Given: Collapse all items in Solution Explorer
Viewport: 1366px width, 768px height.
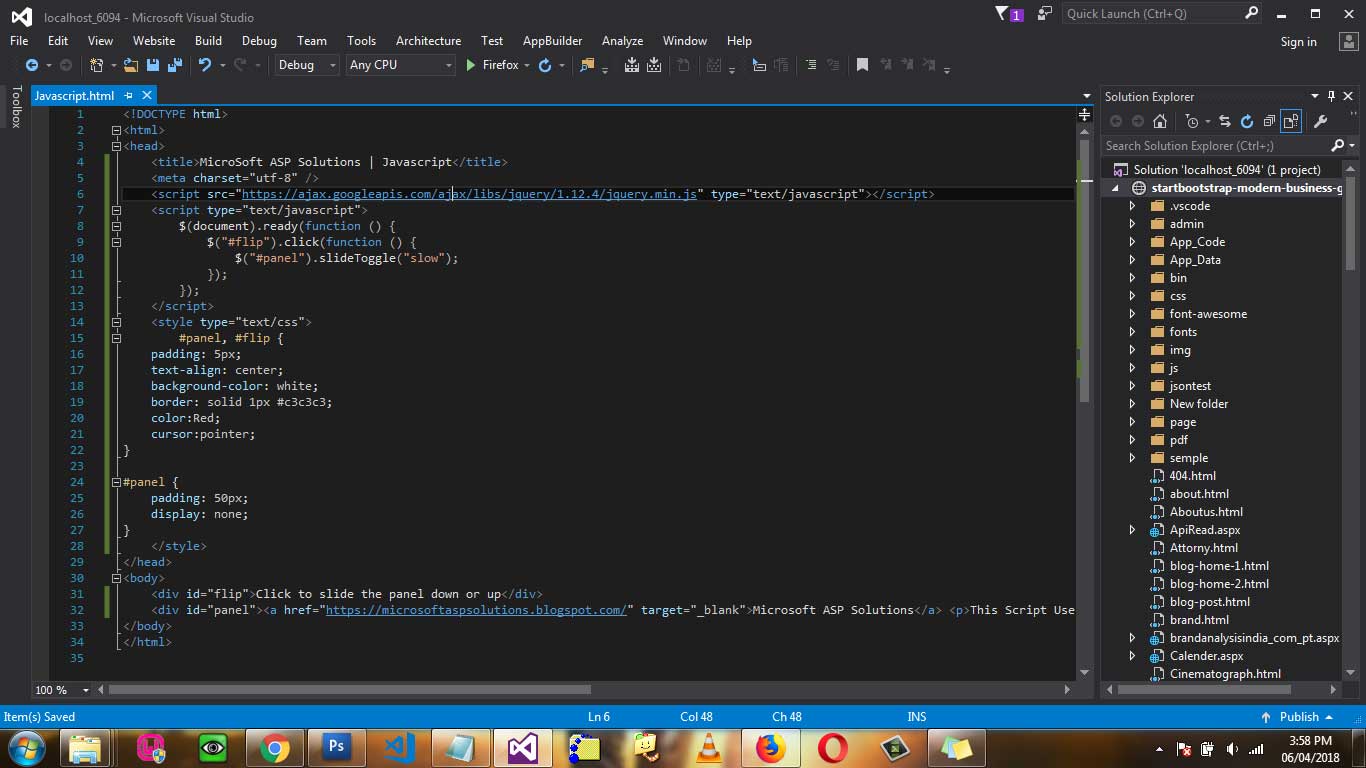Looking at the screenshot, I should pos(1270,121).
